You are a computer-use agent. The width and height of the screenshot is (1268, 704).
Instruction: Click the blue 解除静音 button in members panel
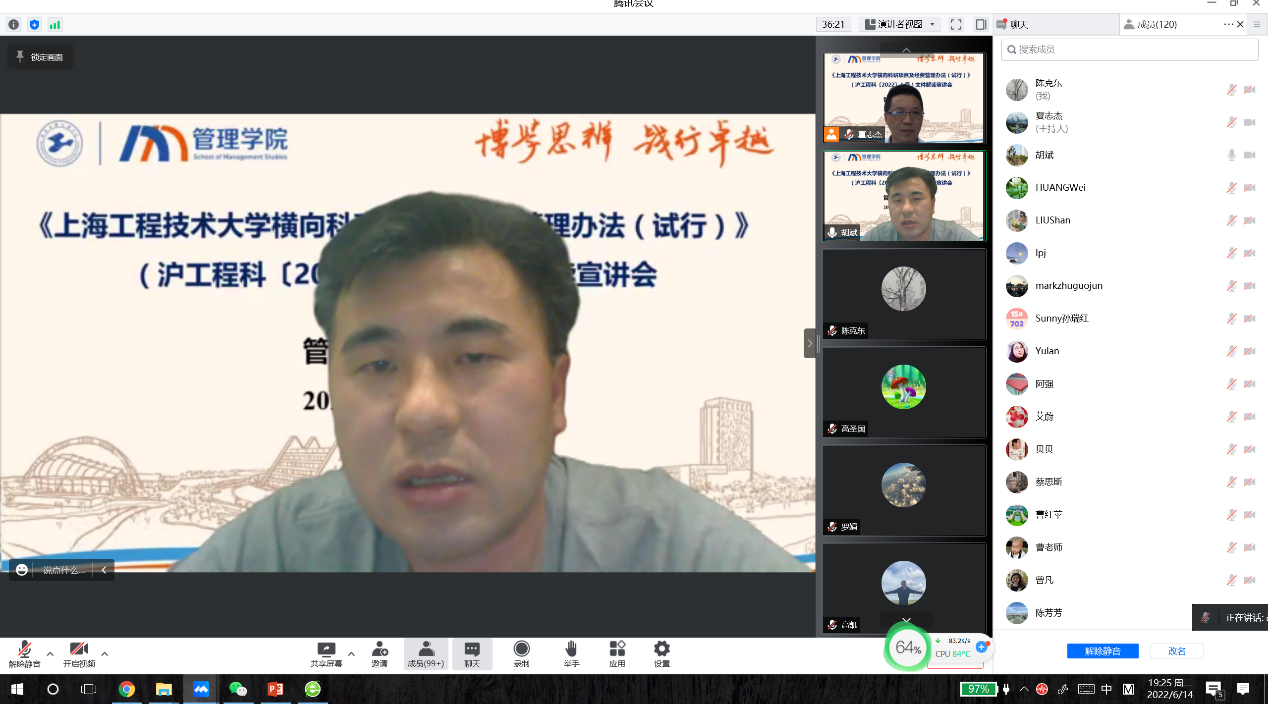click(x=1102, y=651)
